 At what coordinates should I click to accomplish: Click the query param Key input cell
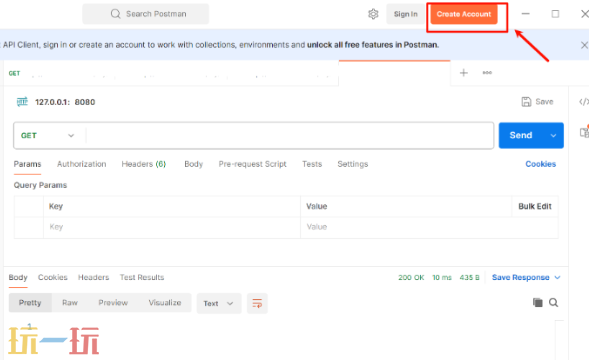click(x=172, y=227)
